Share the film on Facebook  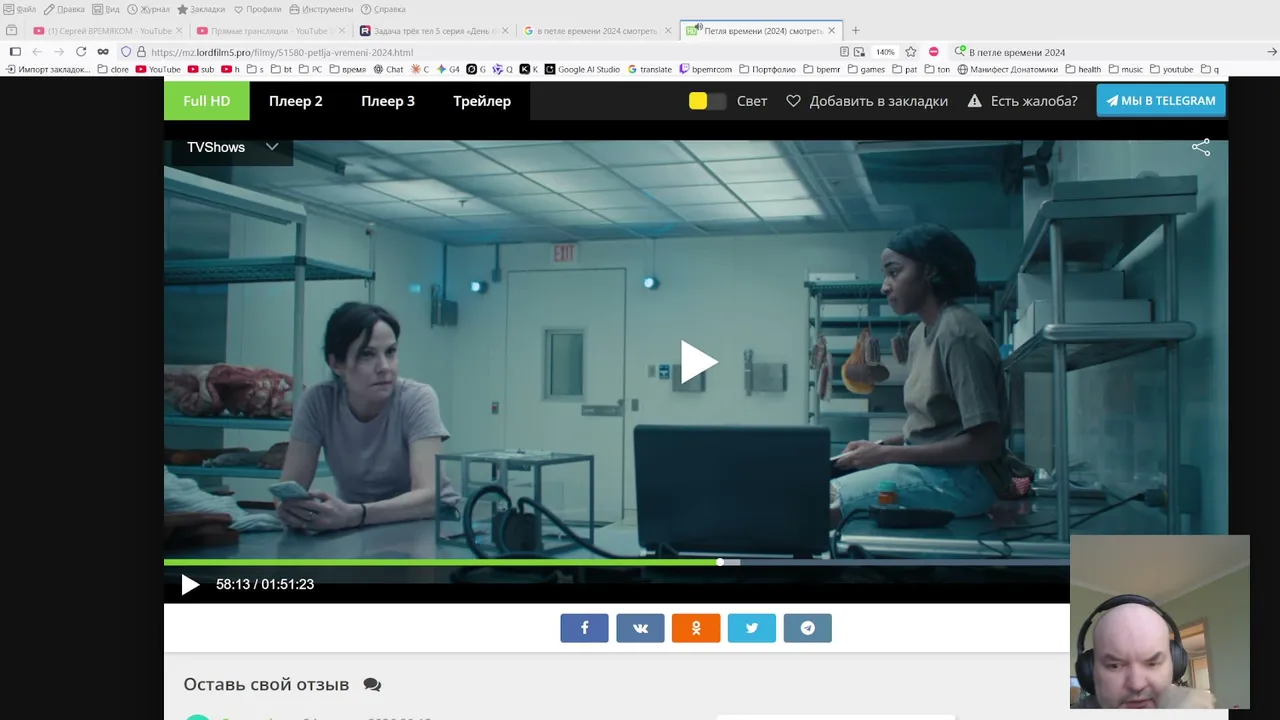coord(584,628)
